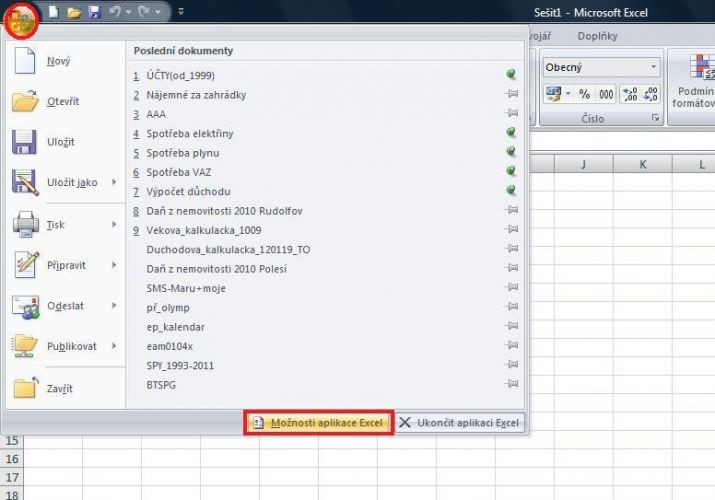The height and width of the screenshot is (500, 715).
Task: Choose Uložit in the Office menu
Action: click(x=65, y=142)
